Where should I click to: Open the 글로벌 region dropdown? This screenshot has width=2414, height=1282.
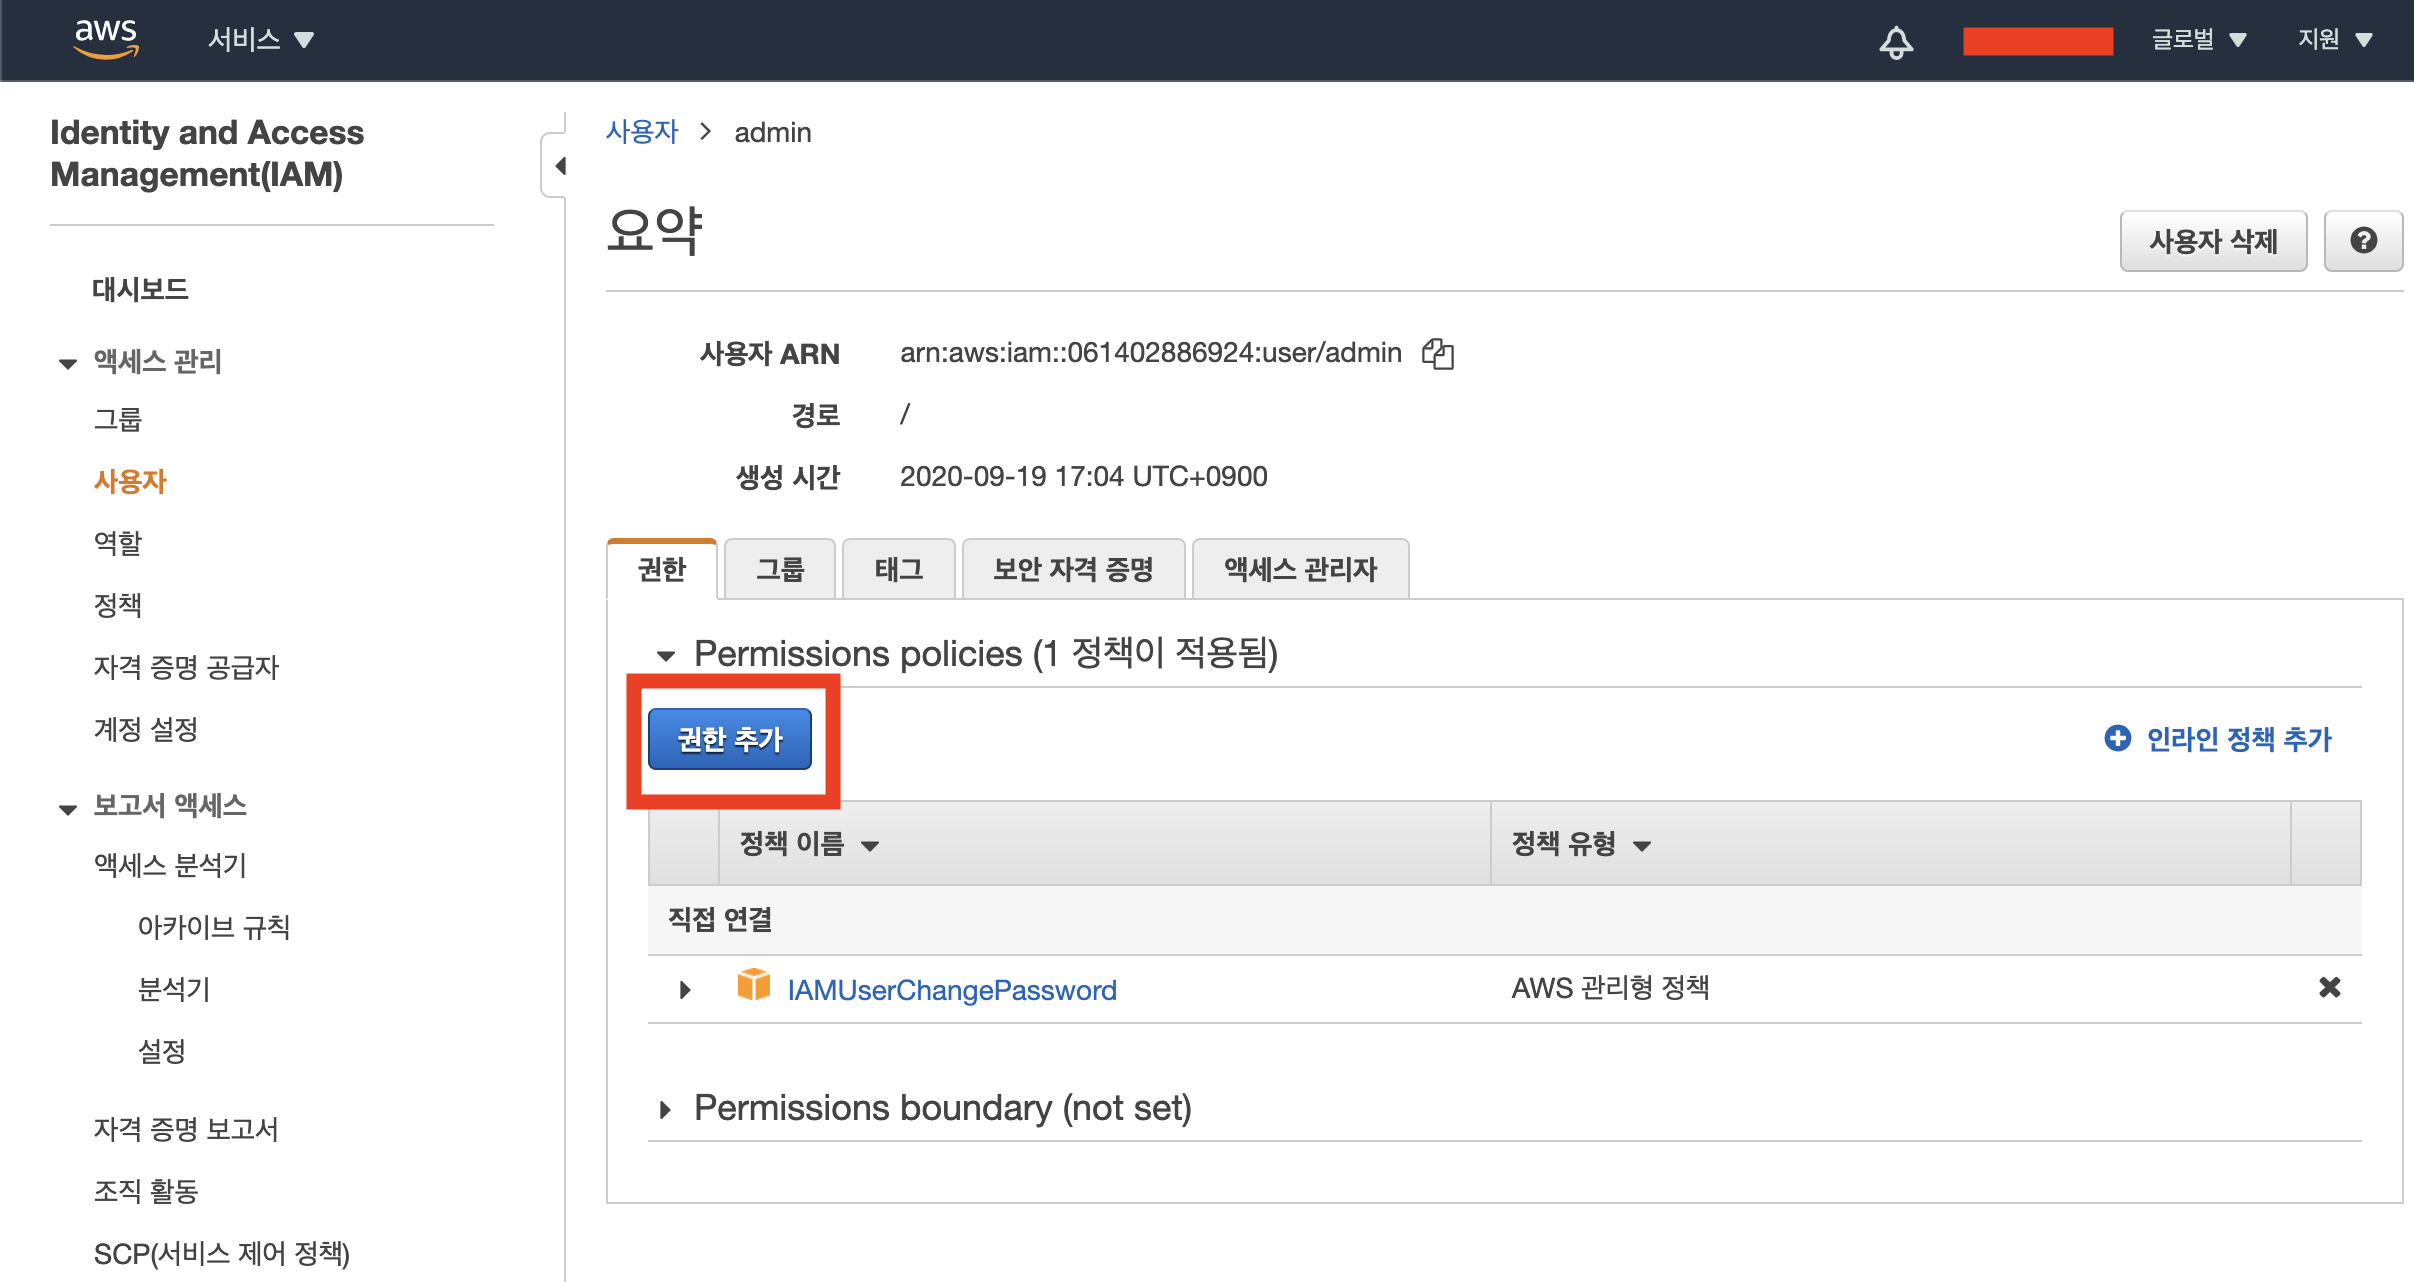click(x=2198, y=39)
